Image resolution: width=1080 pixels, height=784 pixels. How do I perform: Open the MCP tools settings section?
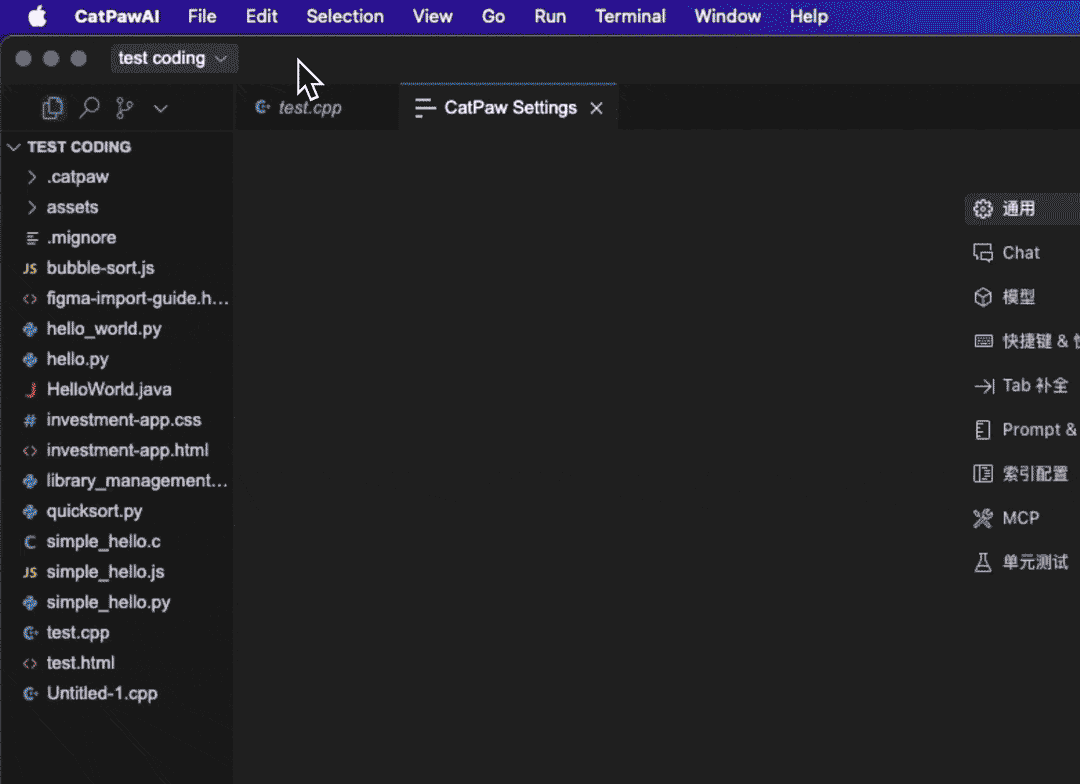pyautogui.click(x=1020, y=518)
